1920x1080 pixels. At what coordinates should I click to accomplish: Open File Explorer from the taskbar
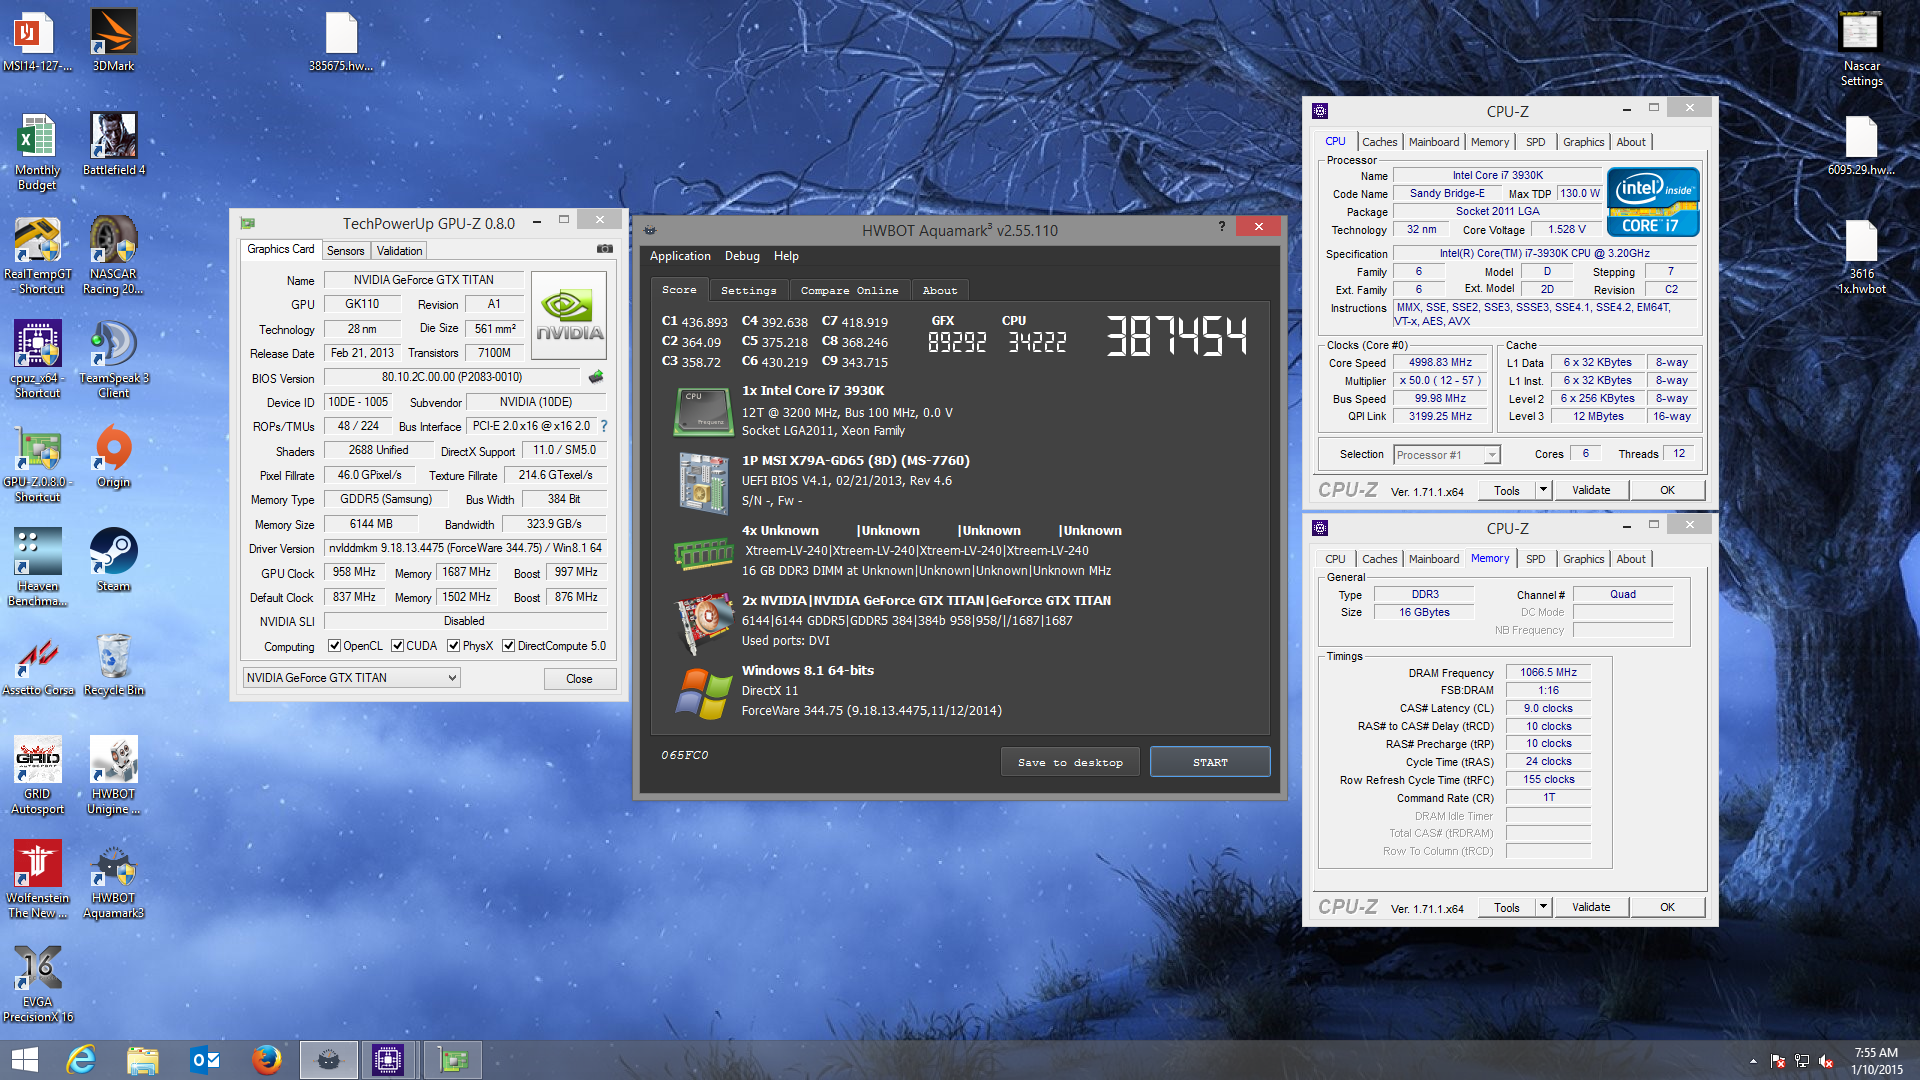click(x=142, y=1060)
